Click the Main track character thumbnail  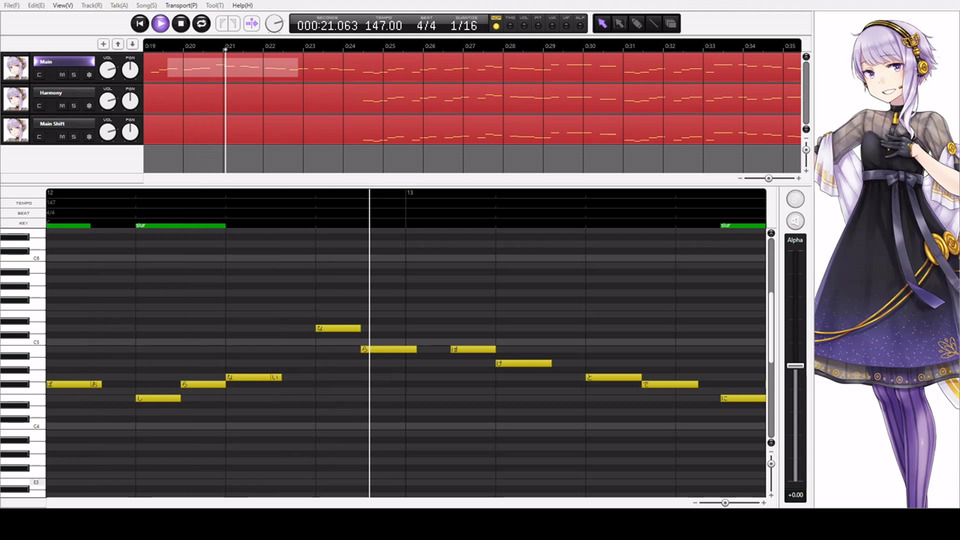[16, 68]
